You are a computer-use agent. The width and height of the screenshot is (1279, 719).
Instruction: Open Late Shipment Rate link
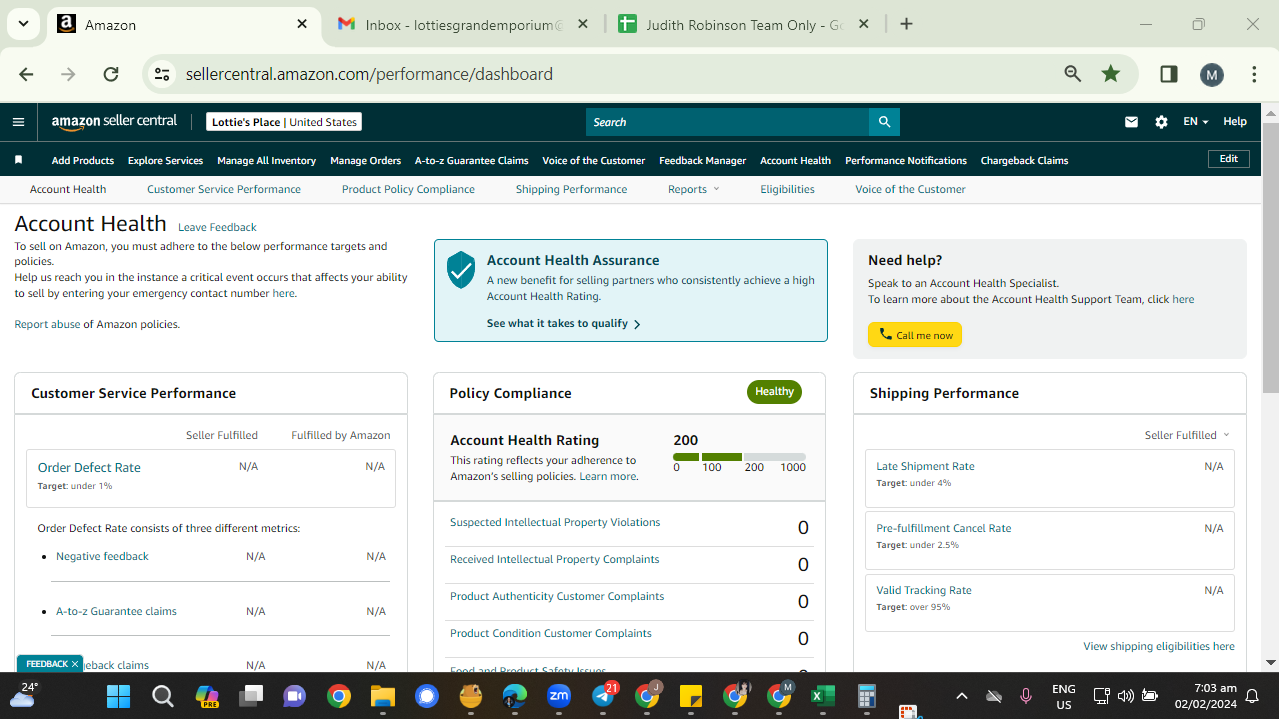tap(925, 466)
